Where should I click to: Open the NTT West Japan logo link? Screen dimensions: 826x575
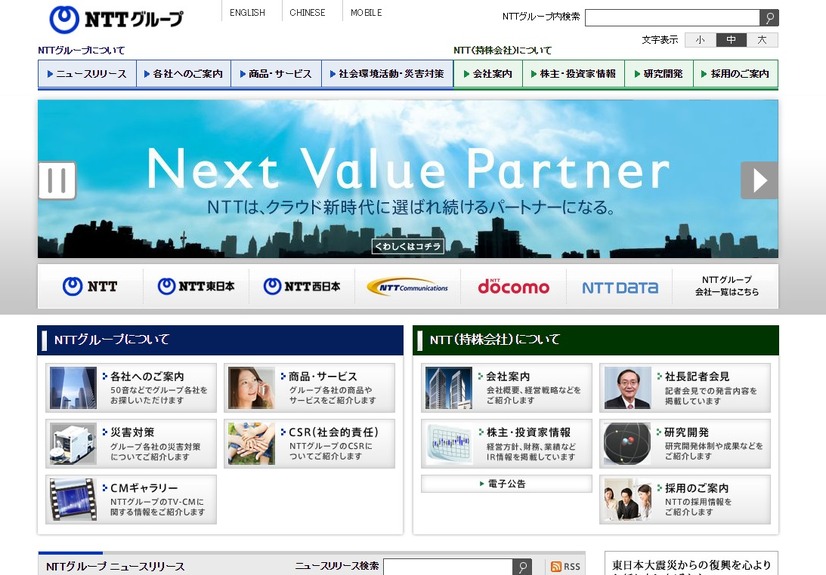302,286
